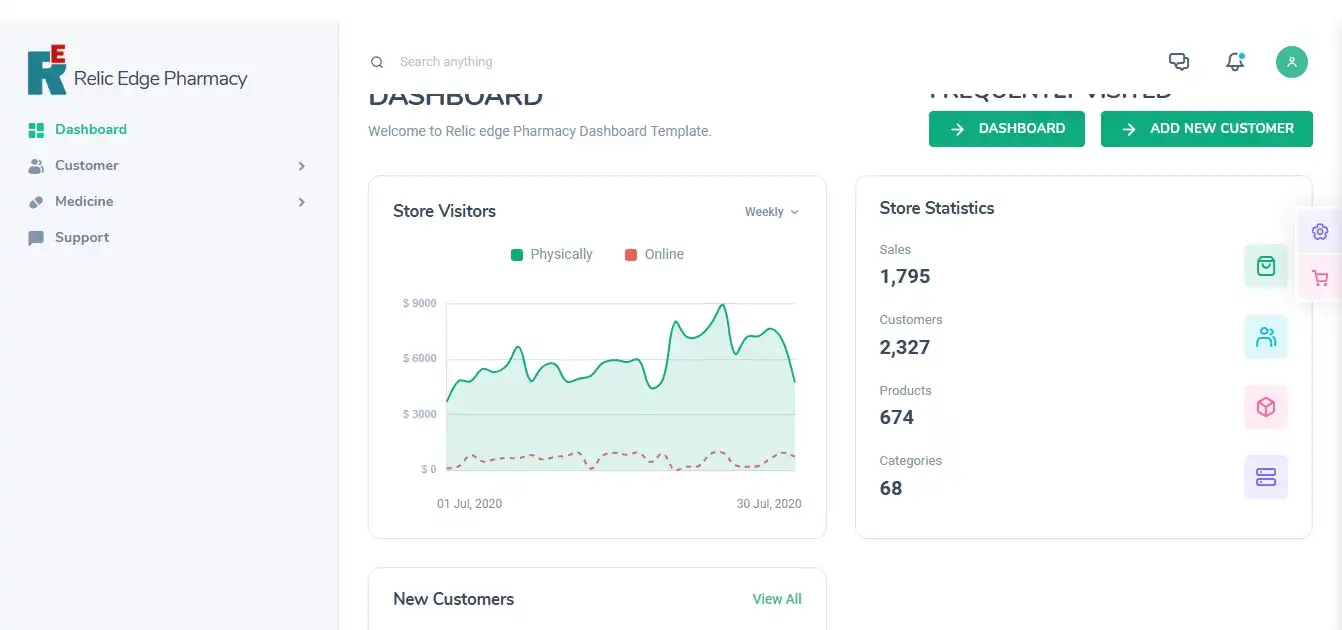Click the Products cube icon
This screenshot has height=630, width=1342.
[x=1266, y=407]
